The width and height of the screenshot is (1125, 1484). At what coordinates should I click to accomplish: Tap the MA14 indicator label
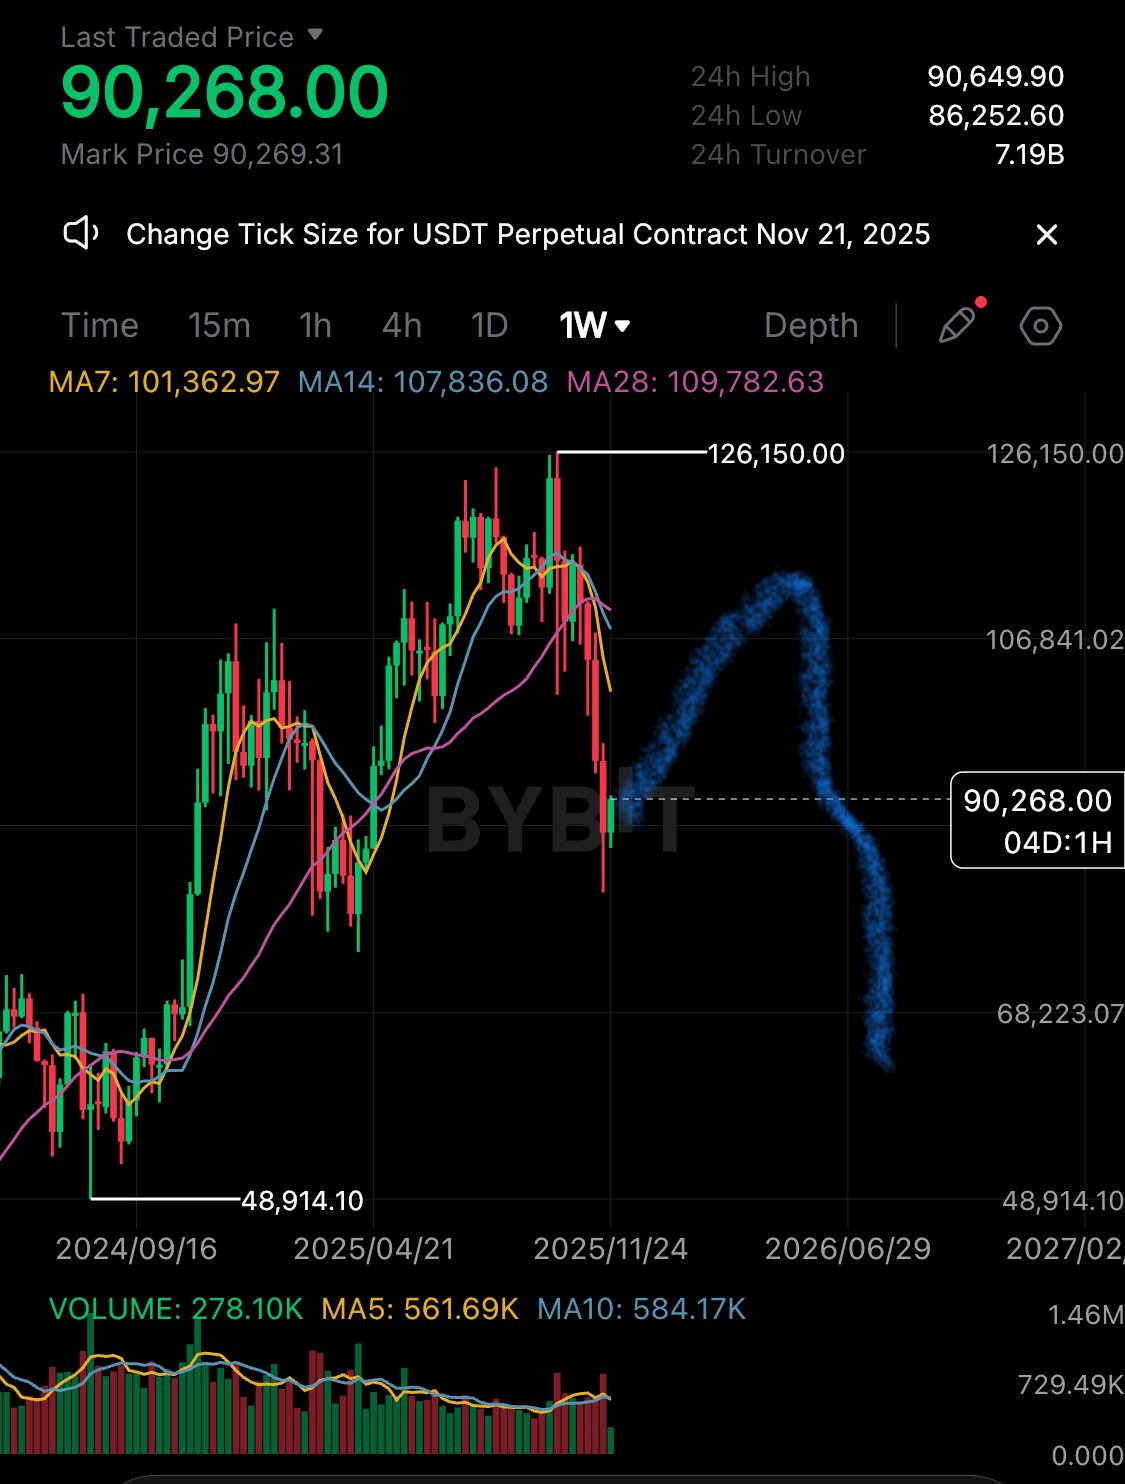(423, 382)
